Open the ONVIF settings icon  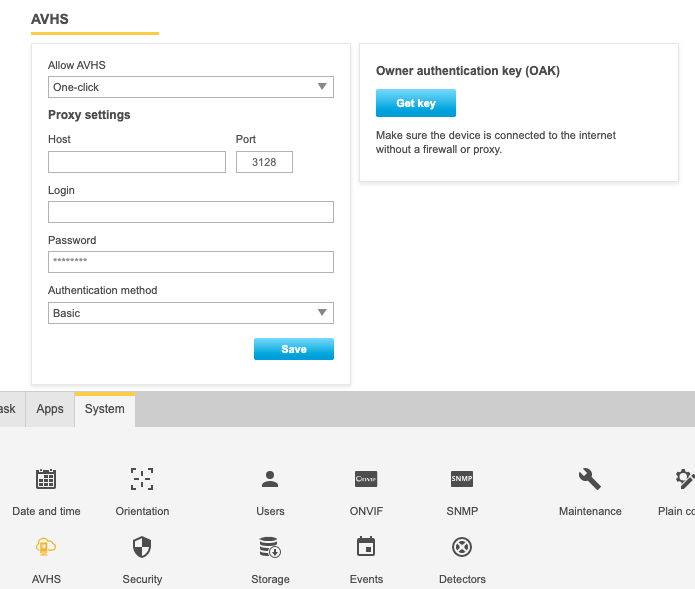[366, 479]
